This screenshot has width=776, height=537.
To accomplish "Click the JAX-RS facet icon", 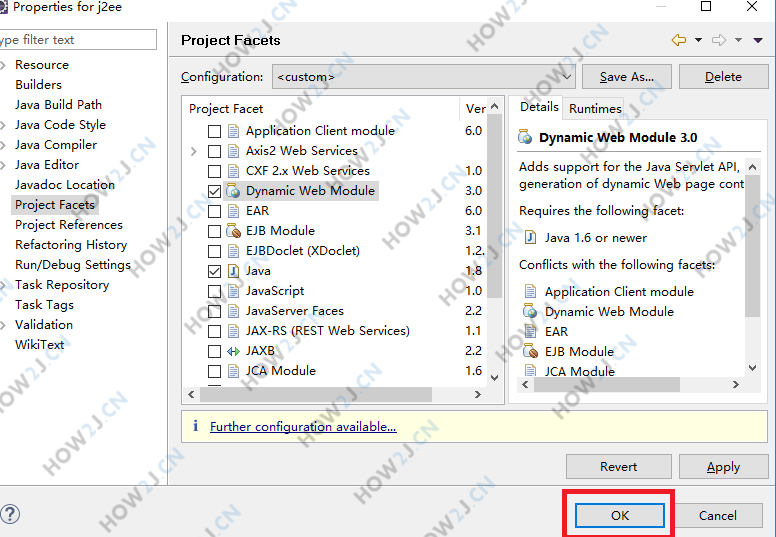I will pos(233,331).
